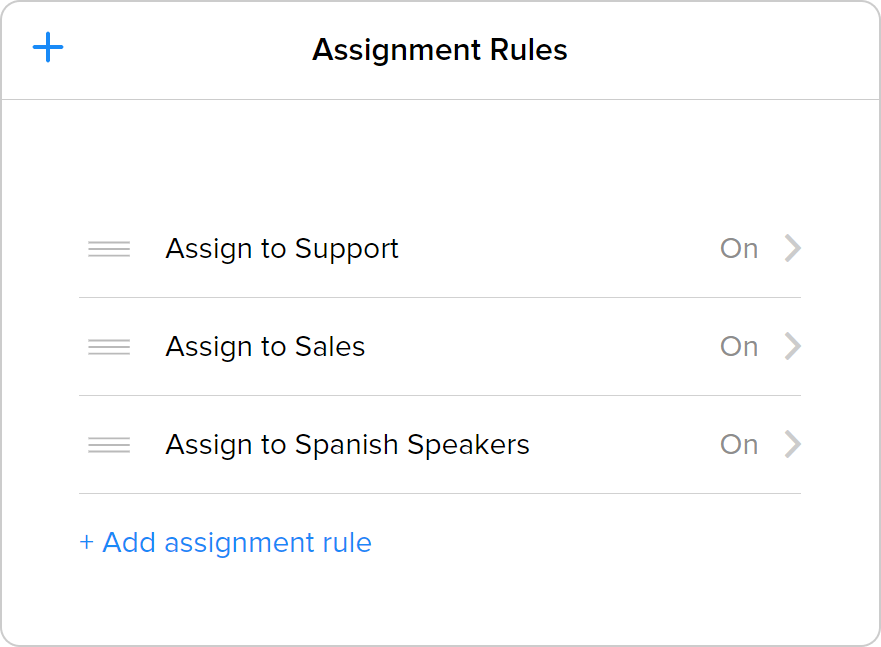Expand the Assign to Spanish Speakers chevron
This screenshot has height=647, width=881.
pyautogui.click(x=791, y=445)
